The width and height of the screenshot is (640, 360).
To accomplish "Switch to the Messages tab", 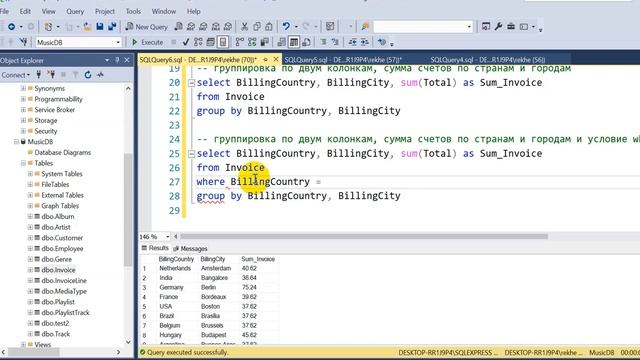I will pyautogui.click(x=190, y=249).
